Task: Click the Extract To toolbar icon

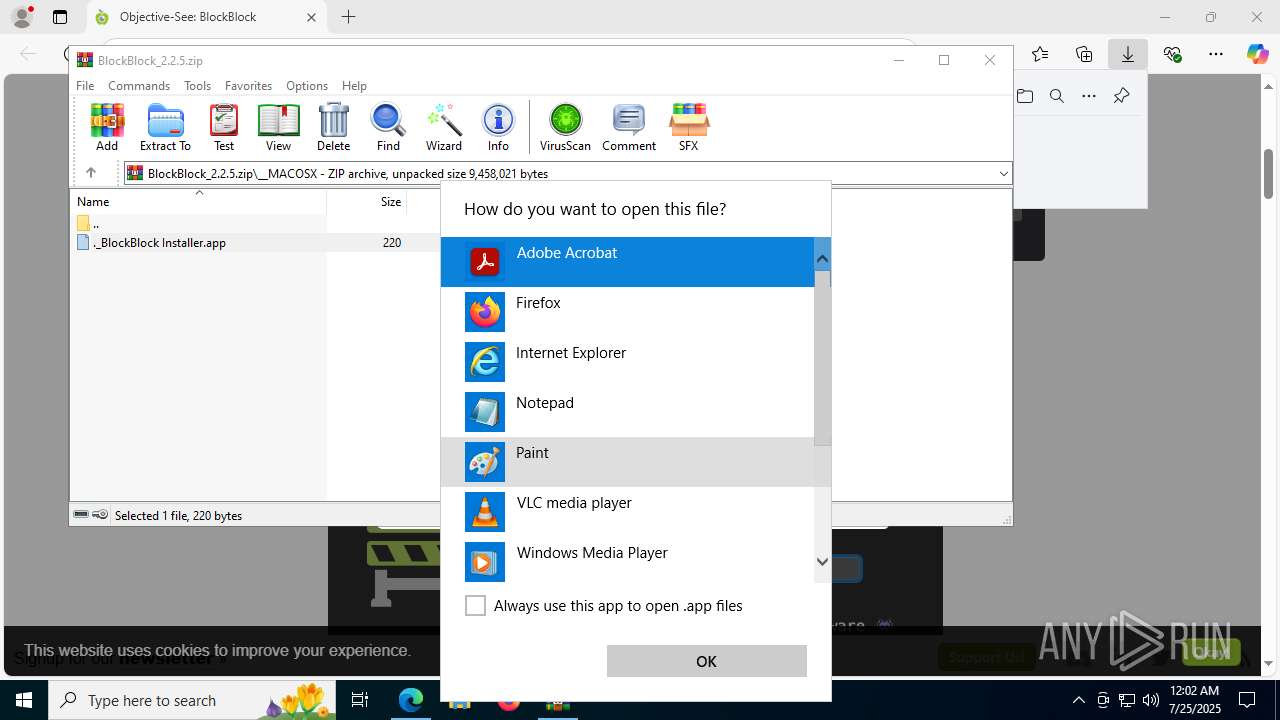Action: pos(165,127)
